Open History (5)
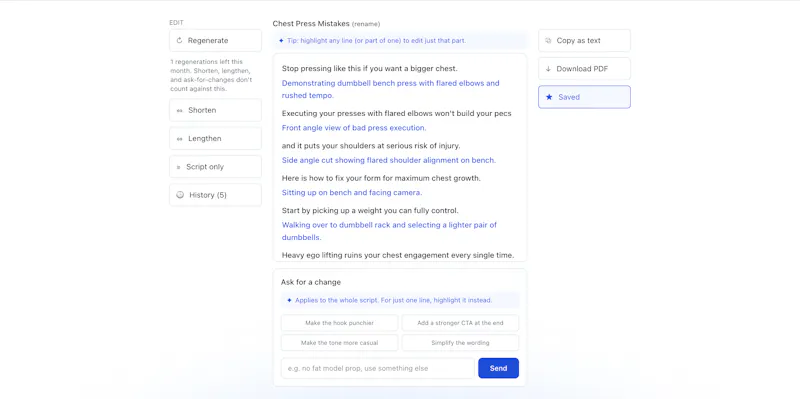 click(x=215, y=195)
